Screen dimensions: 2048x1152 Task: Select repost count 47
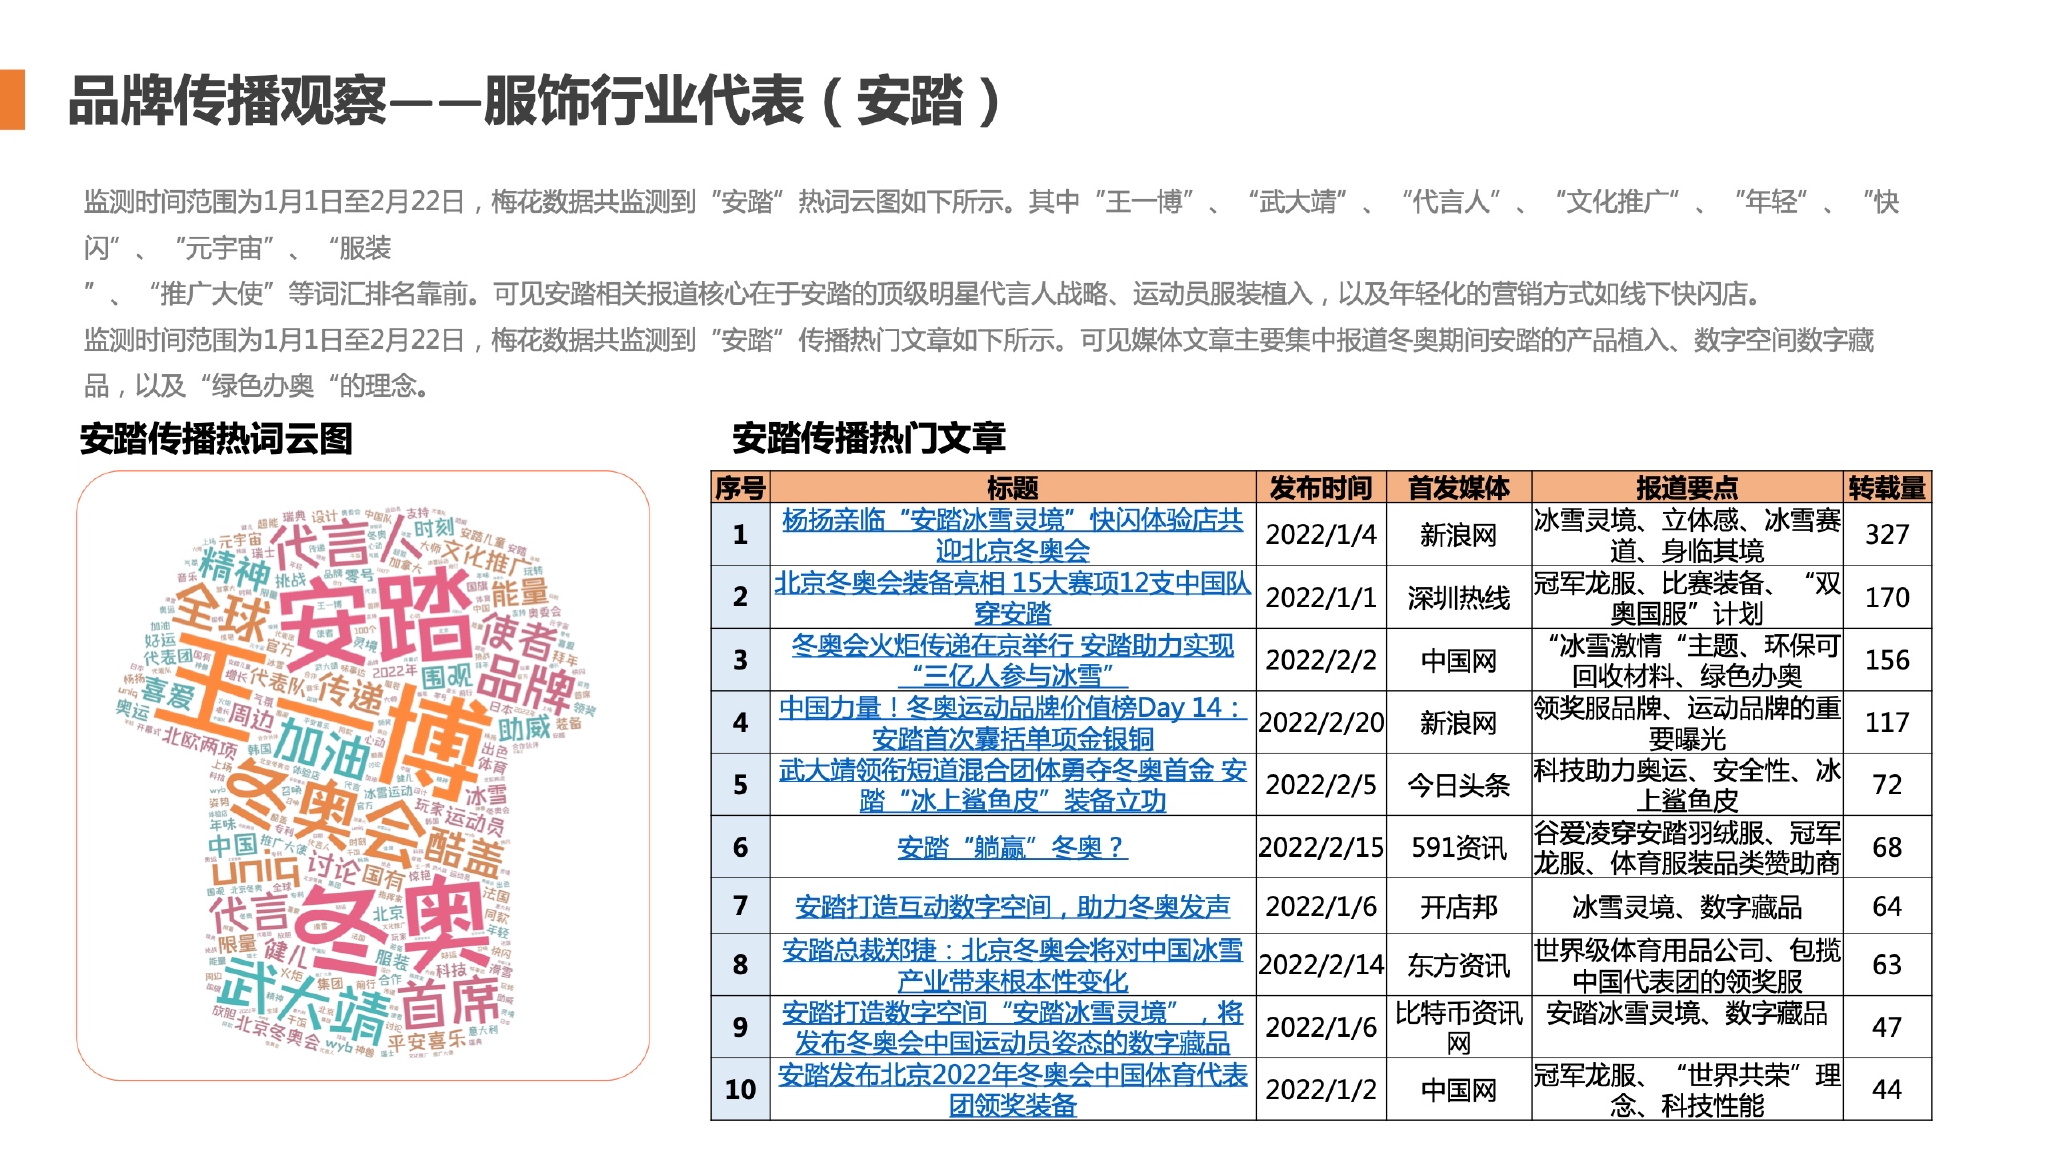[1887, 1027]
